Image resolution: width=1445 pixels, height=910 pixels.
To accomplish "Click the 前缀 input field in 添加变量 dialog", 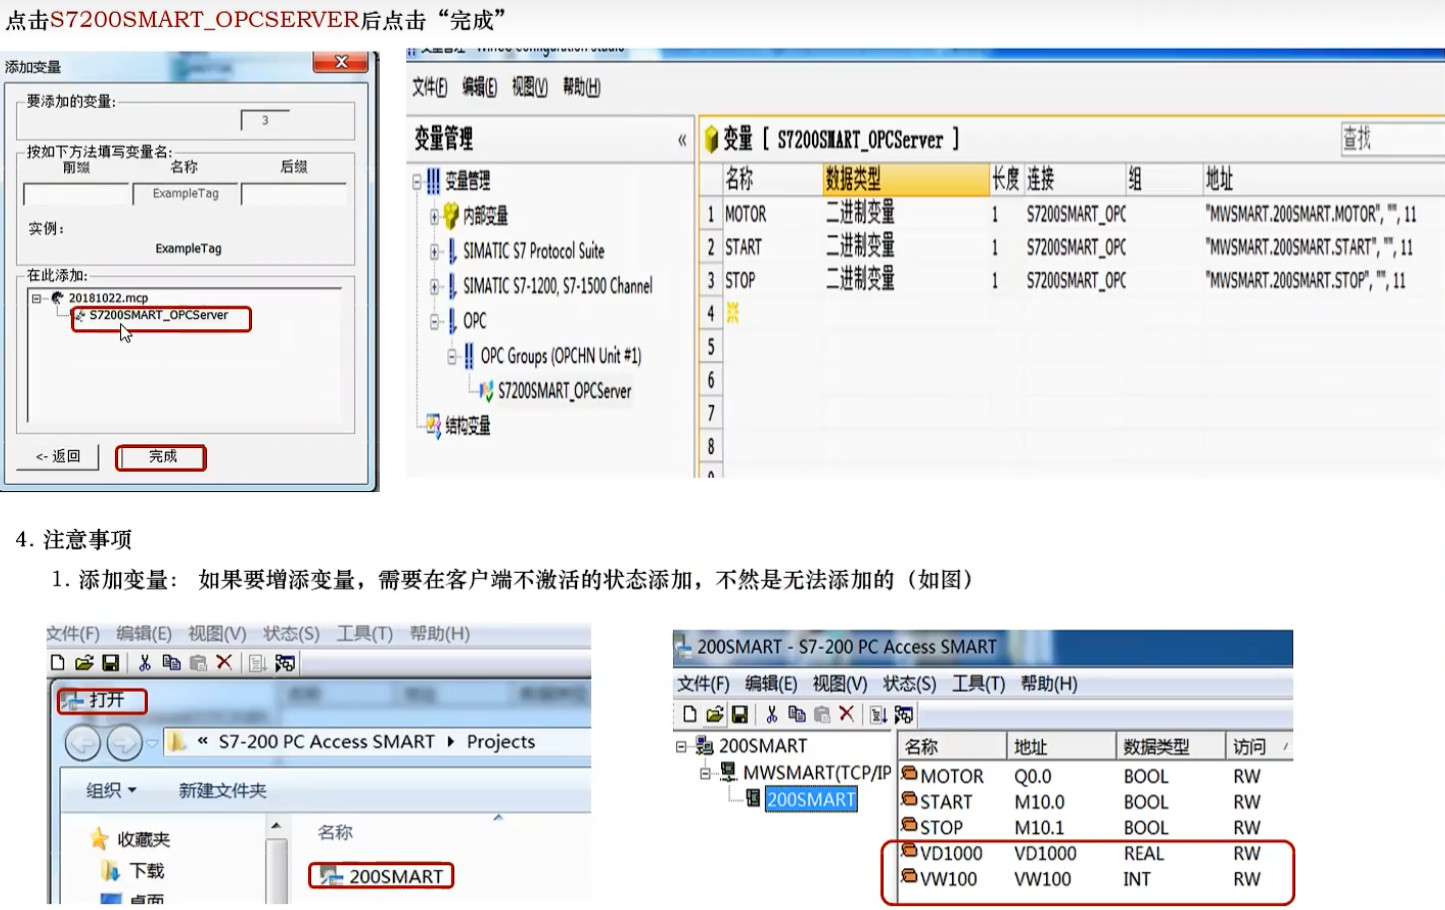I will [76, 194].
